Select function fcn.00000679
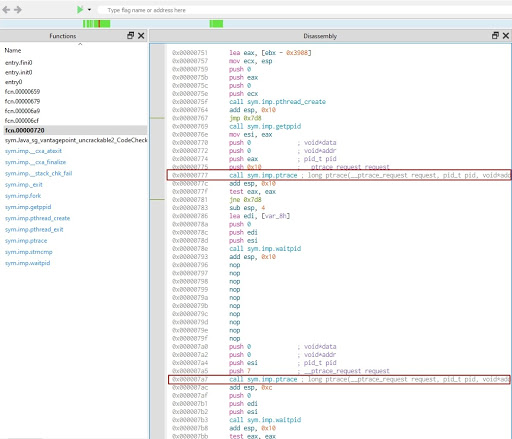Image resolution: width=512 pixels, height=439 pixels. 22,101
